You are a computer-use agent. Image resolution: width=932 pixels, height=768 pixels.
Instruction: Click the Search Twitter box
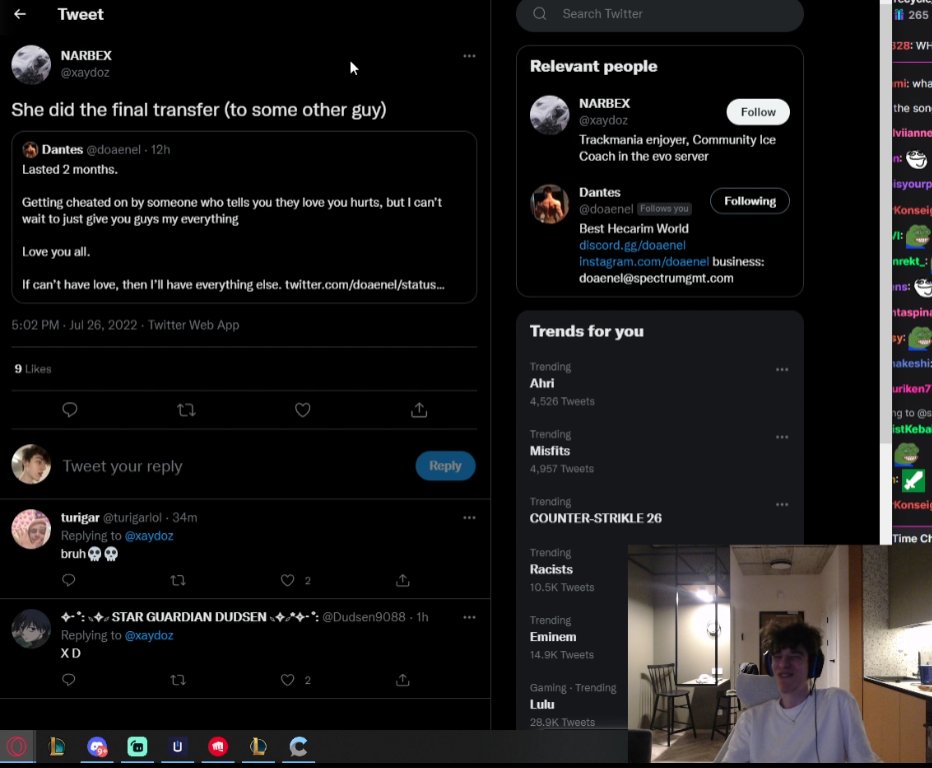pos(660,14)
